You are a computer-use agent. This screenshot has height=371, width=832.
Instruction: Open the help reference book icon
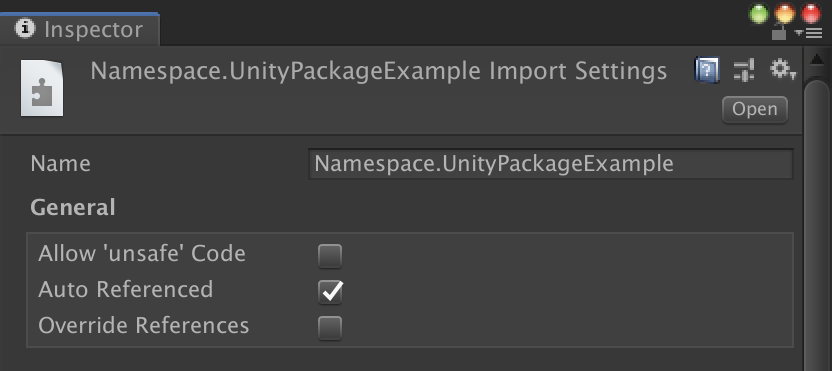pyautogui.click(x=707, y=70)
